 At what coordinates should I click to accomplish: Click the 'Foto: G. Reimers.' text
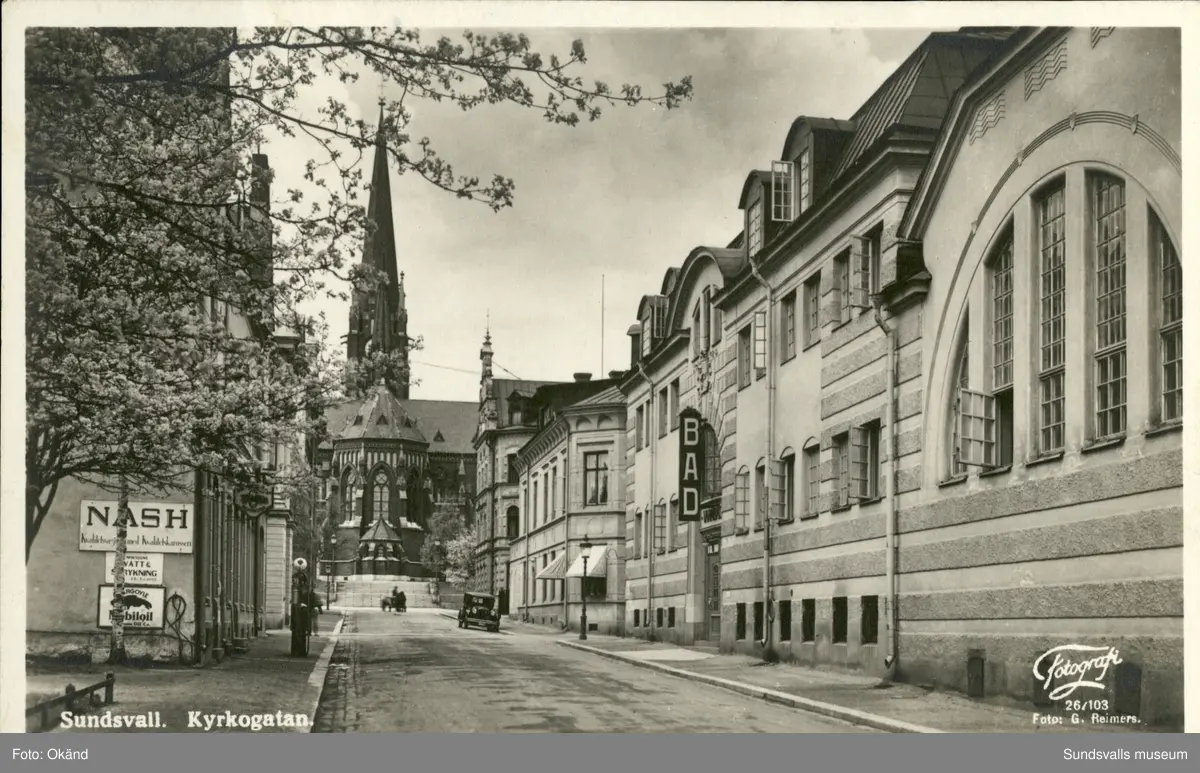[x=1085, y=718]
